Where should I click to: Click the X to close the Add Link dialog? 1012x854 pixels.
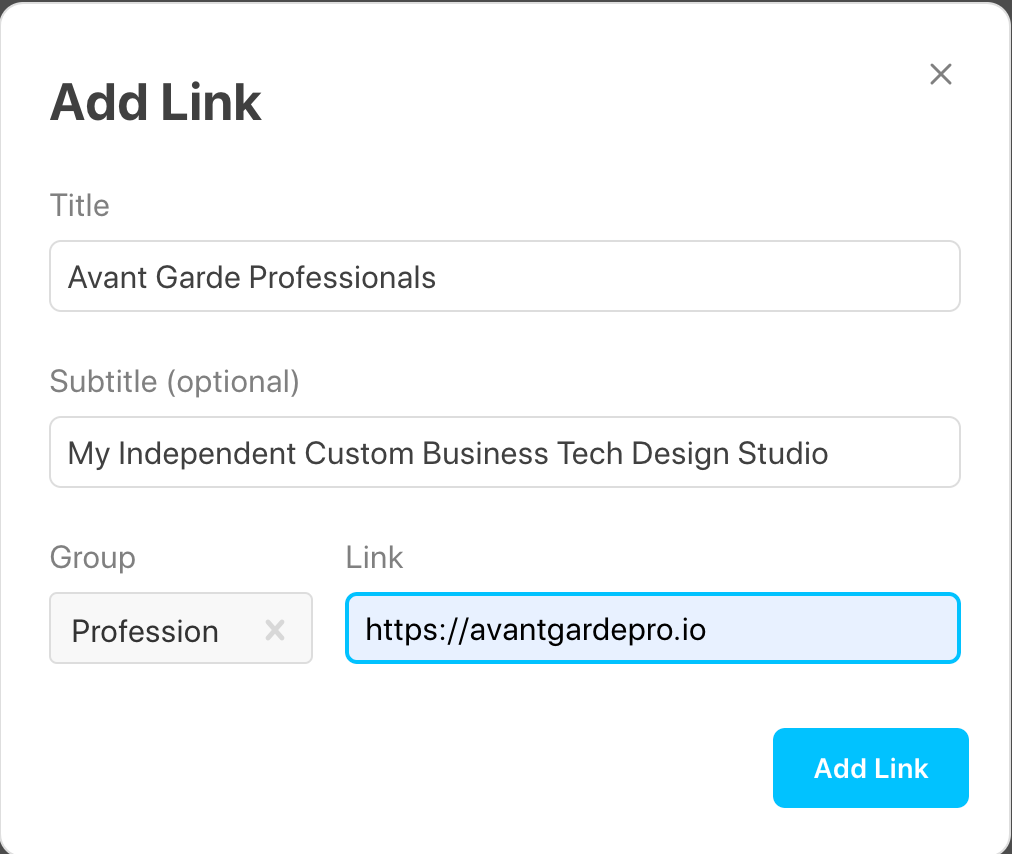941,74
